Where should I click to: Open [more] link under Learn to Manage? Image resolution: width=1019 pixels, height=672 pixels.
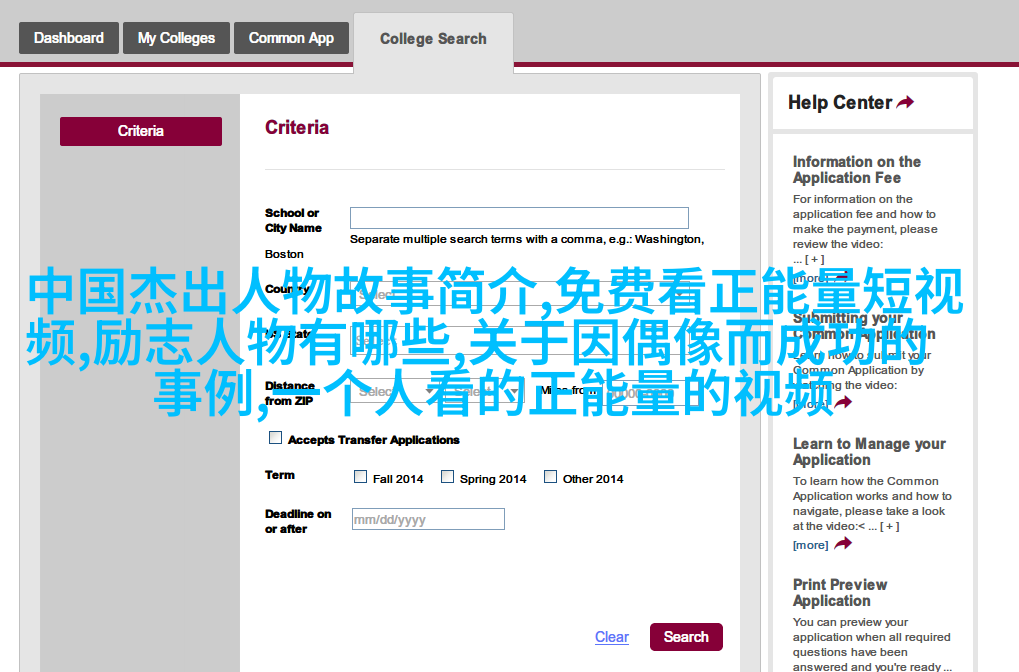pos(810,545)
